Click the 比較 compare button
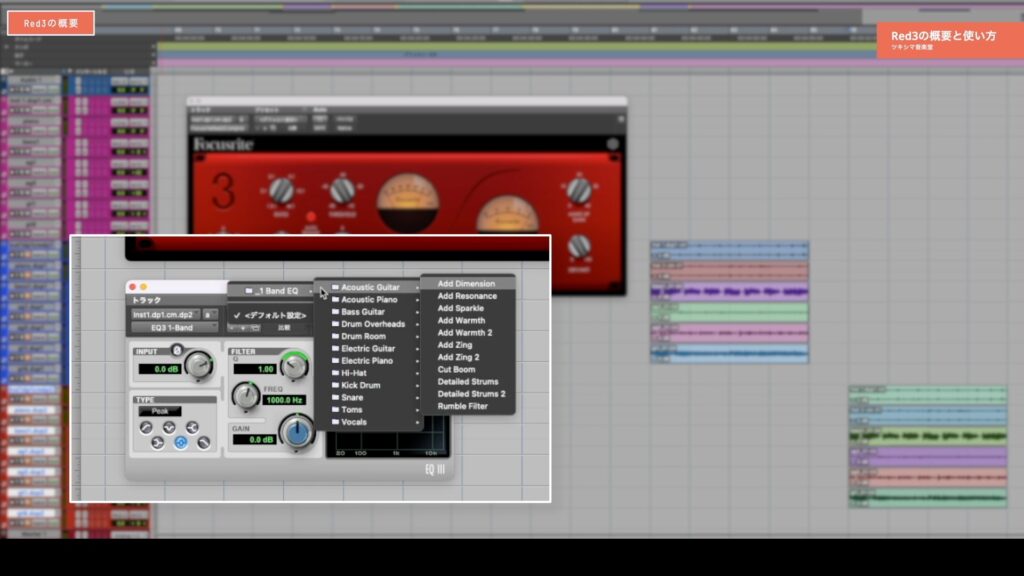 coord(284,328)
